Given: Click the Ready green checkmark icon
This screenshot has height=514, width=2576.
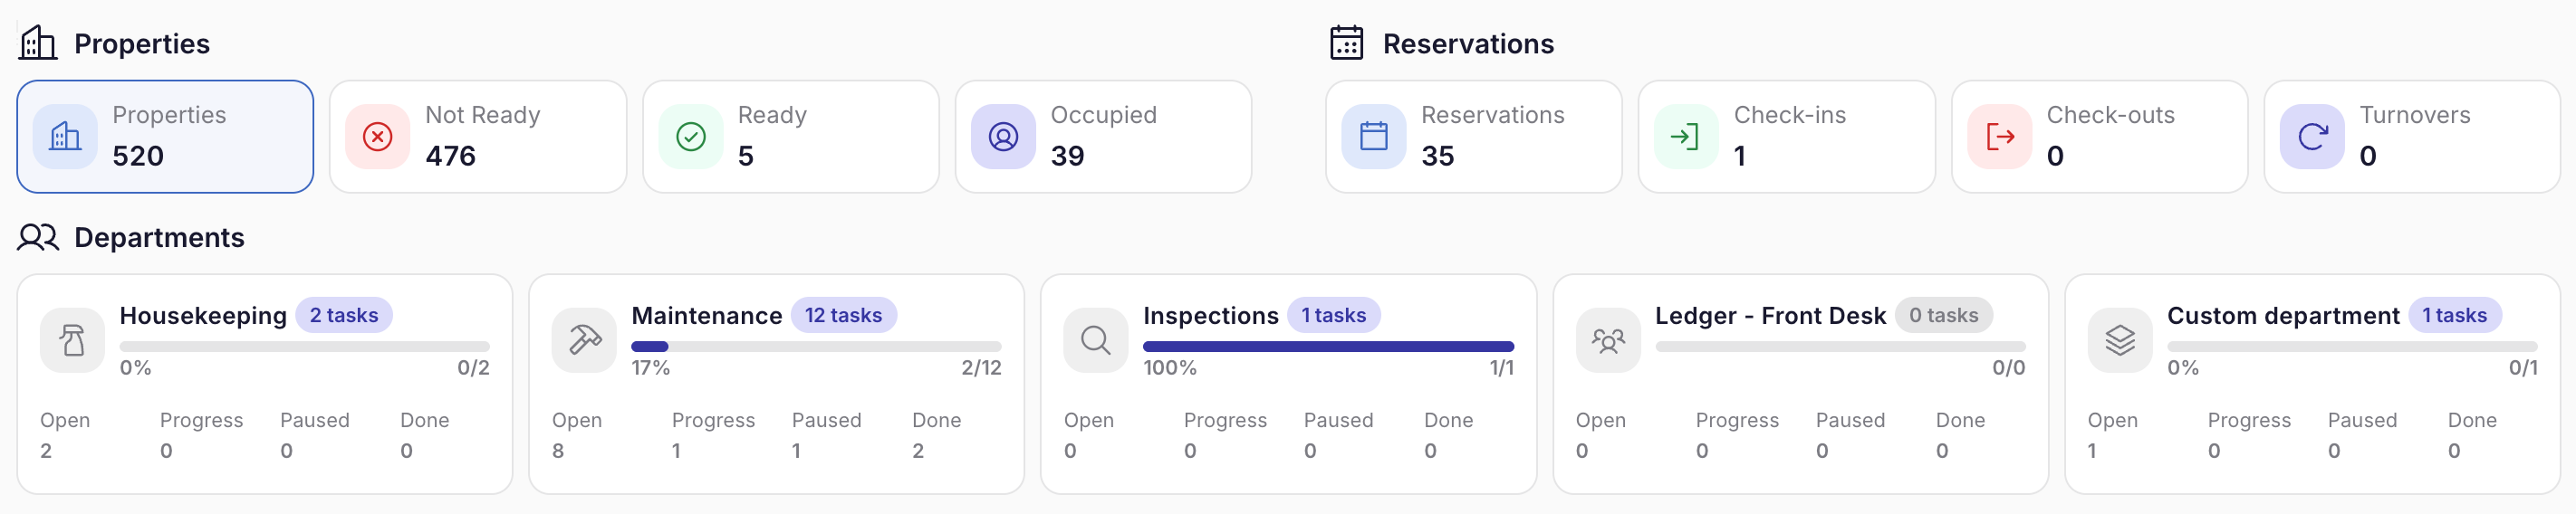Looking at the screenshot, I should pyautogui.click(x=690, y=137).
